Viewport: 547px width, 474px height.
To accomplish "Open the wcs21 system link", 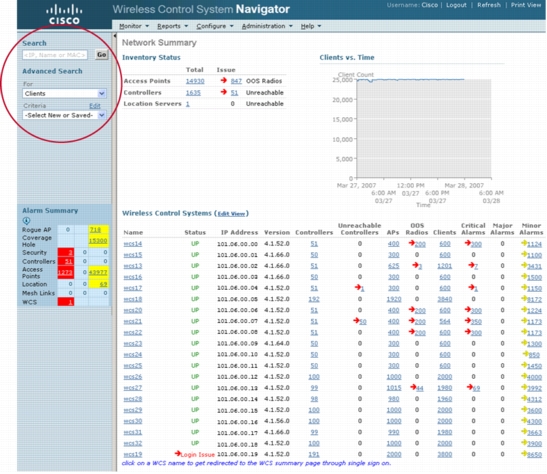I will pyautogui.click(x=133, y=321).
